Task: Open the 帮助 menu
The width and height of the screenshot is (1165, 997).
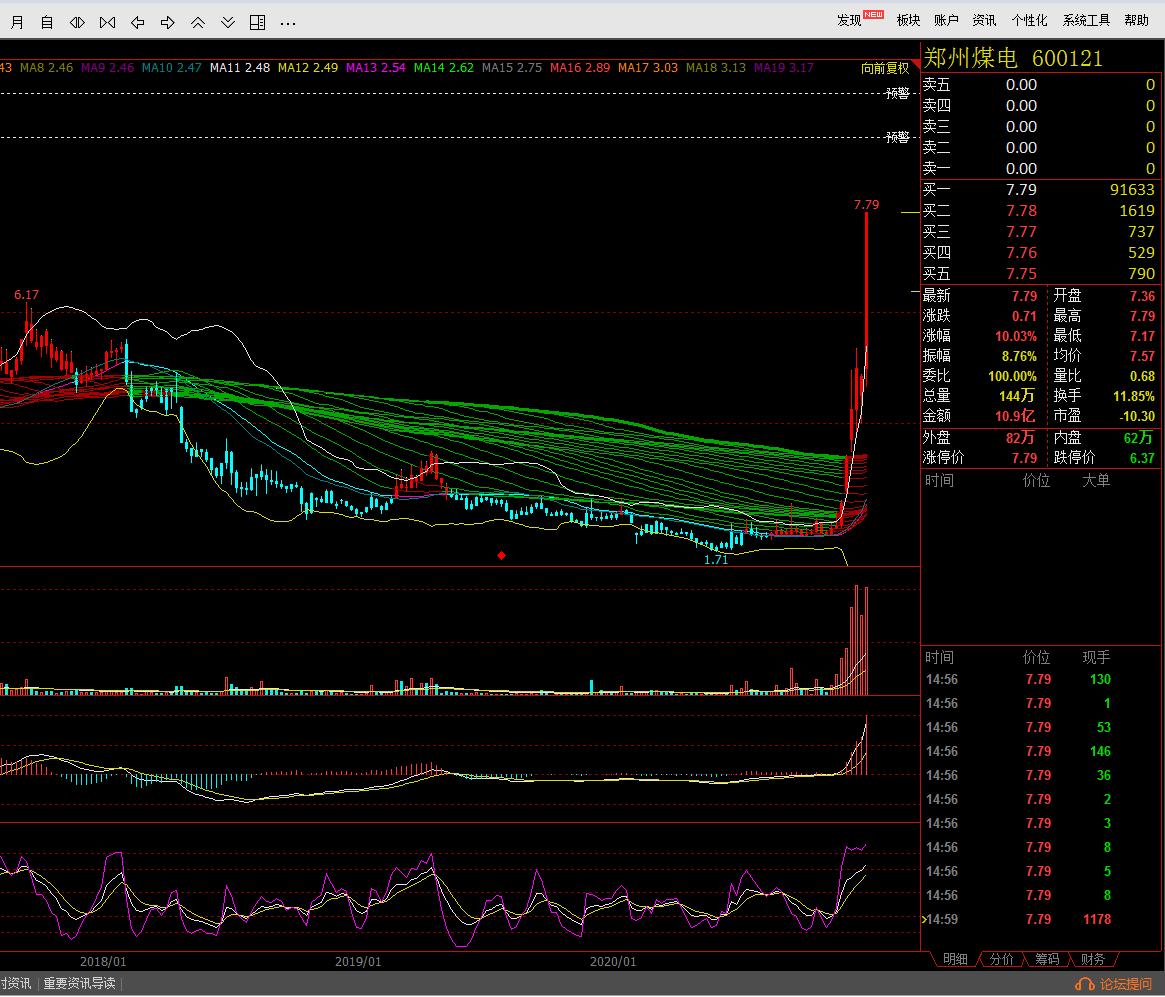Action: click(x=1137, y=20)
